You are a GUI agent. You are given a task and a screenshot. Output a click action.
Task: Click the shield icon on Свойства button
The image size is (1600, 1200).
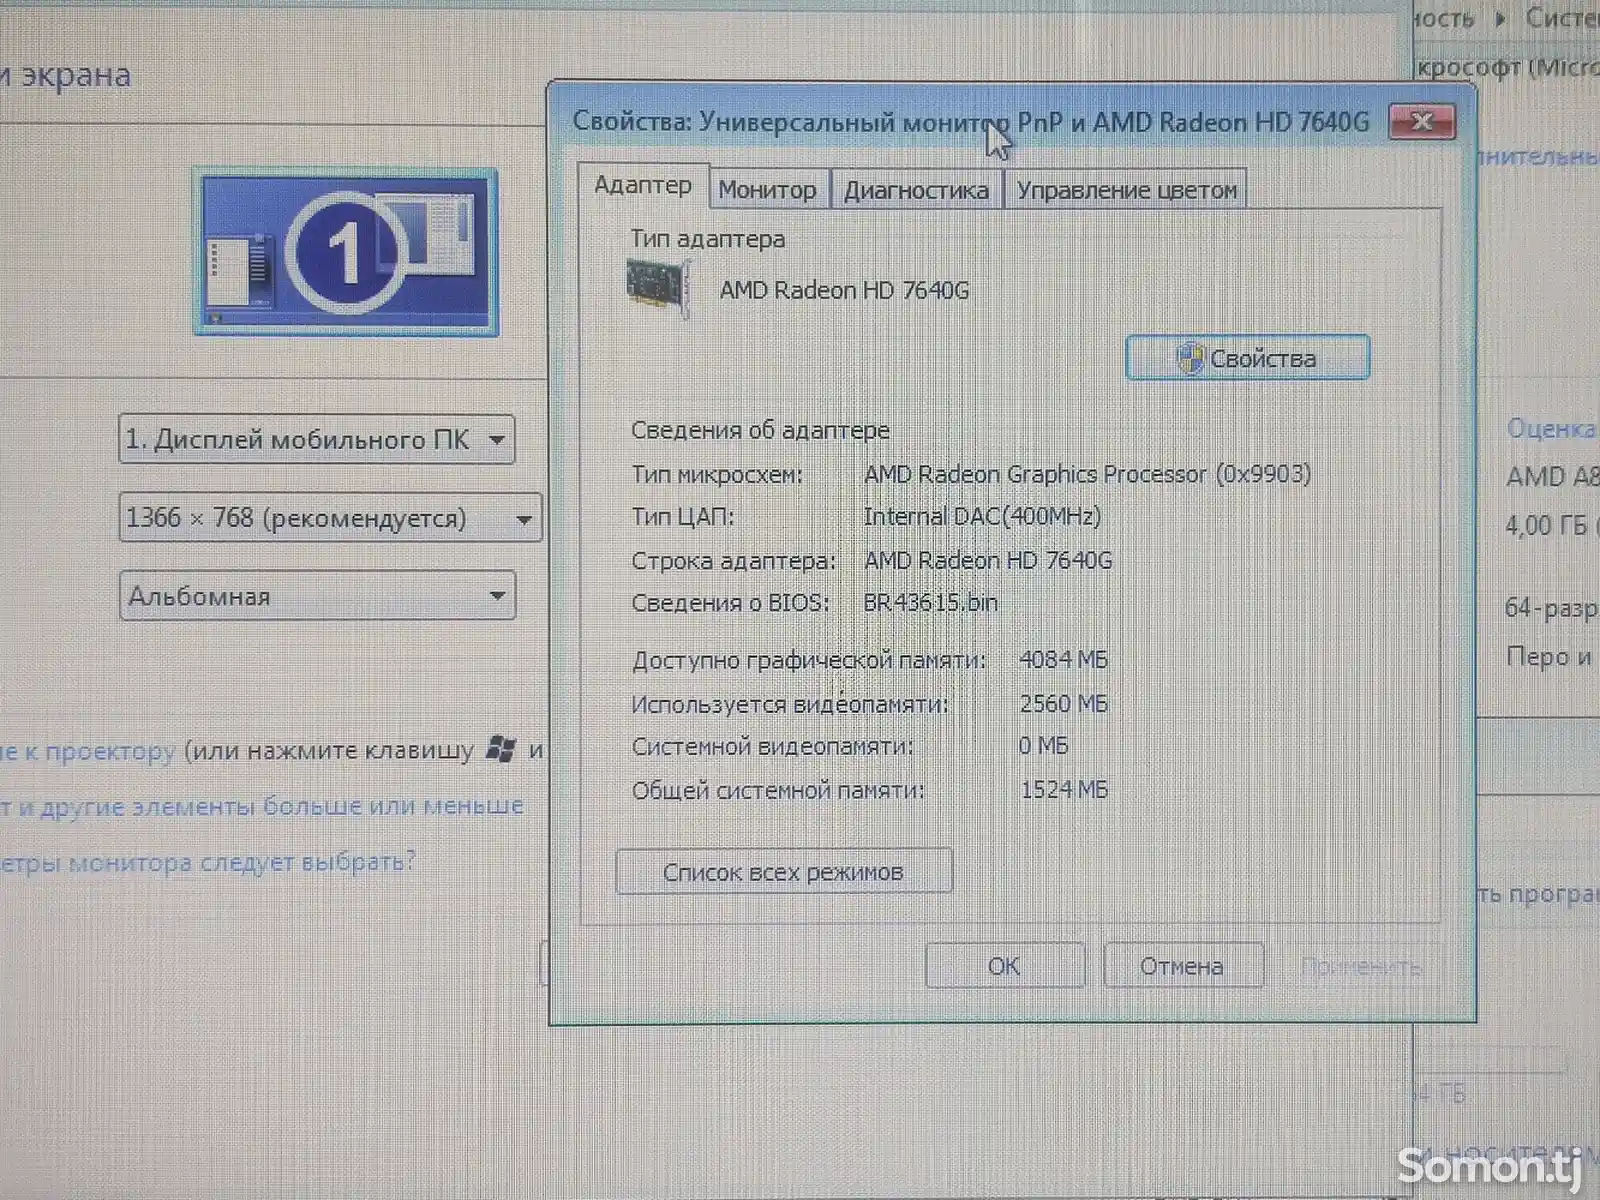point(1190,358)
